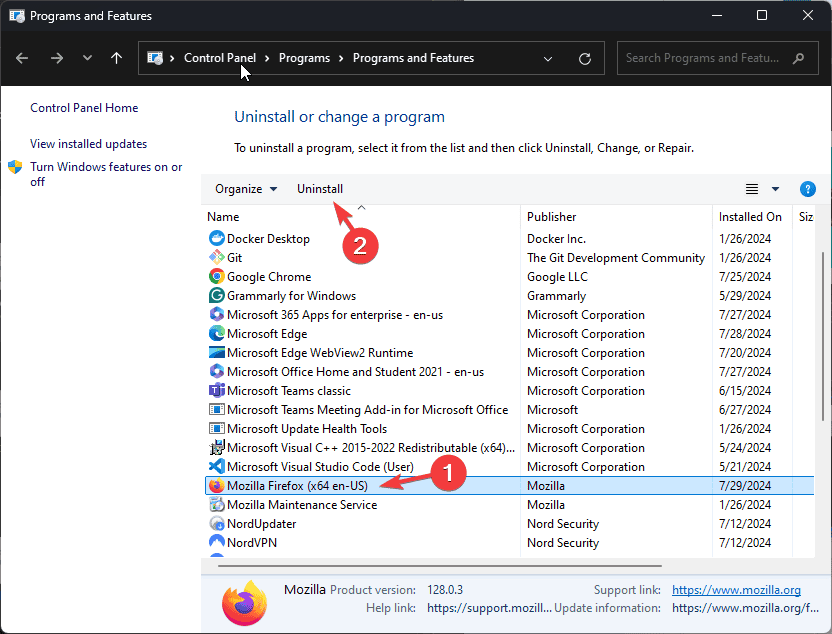Click the Refresh address bar button

(585, 58)
